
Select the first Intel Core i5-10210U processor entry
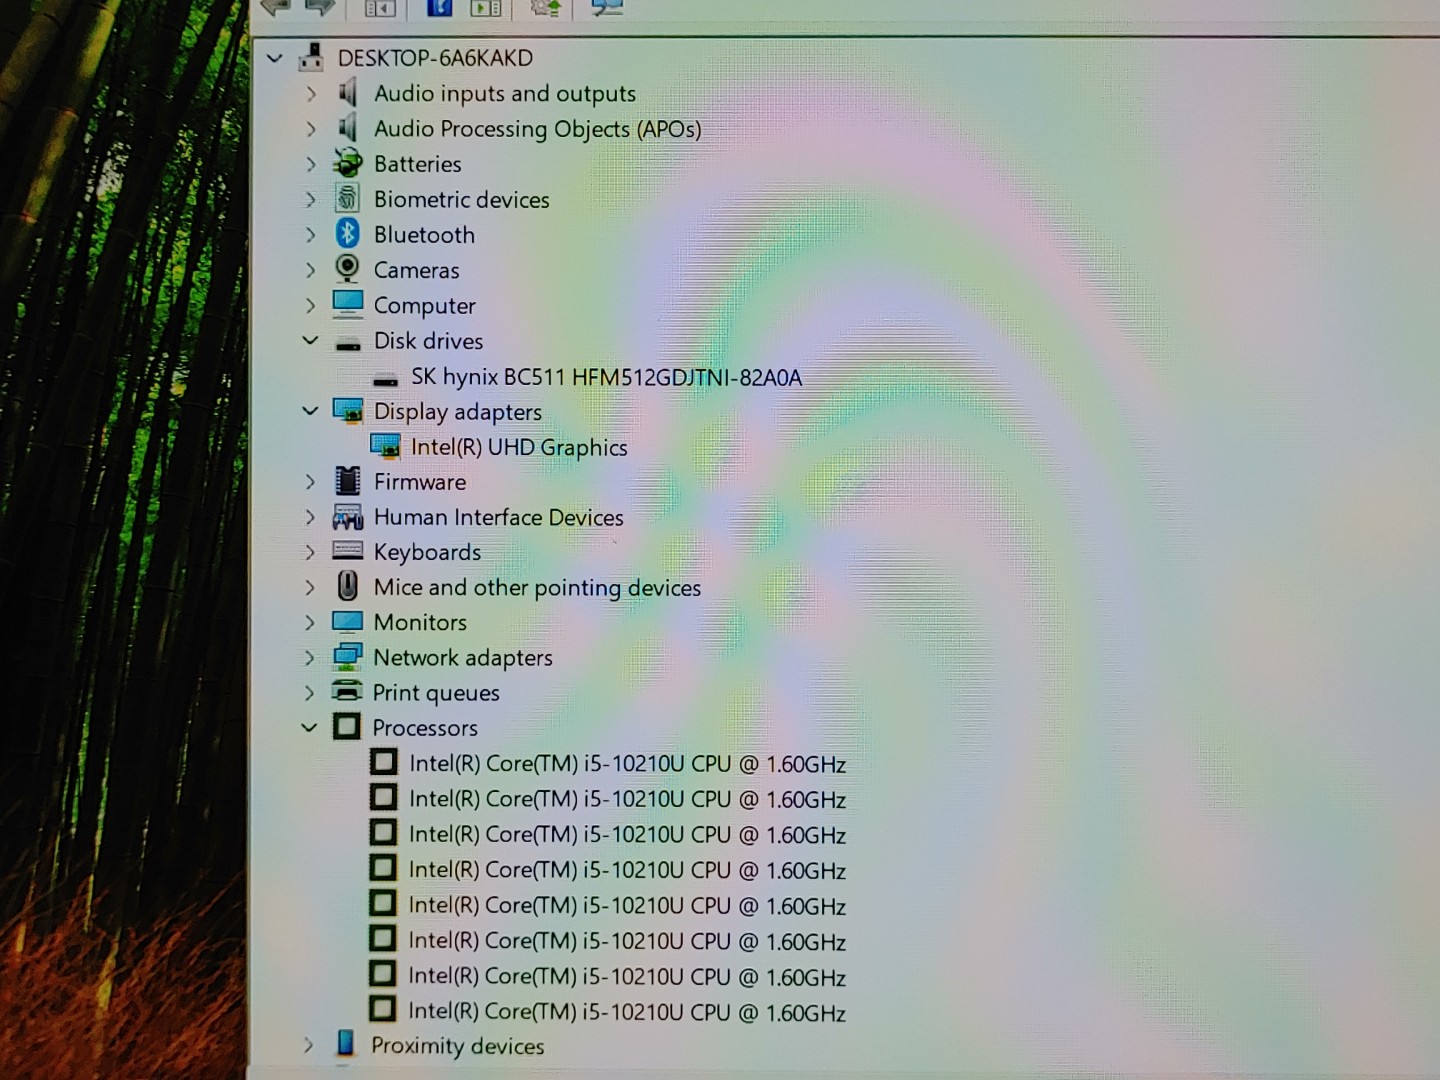(x=627, y=764)
